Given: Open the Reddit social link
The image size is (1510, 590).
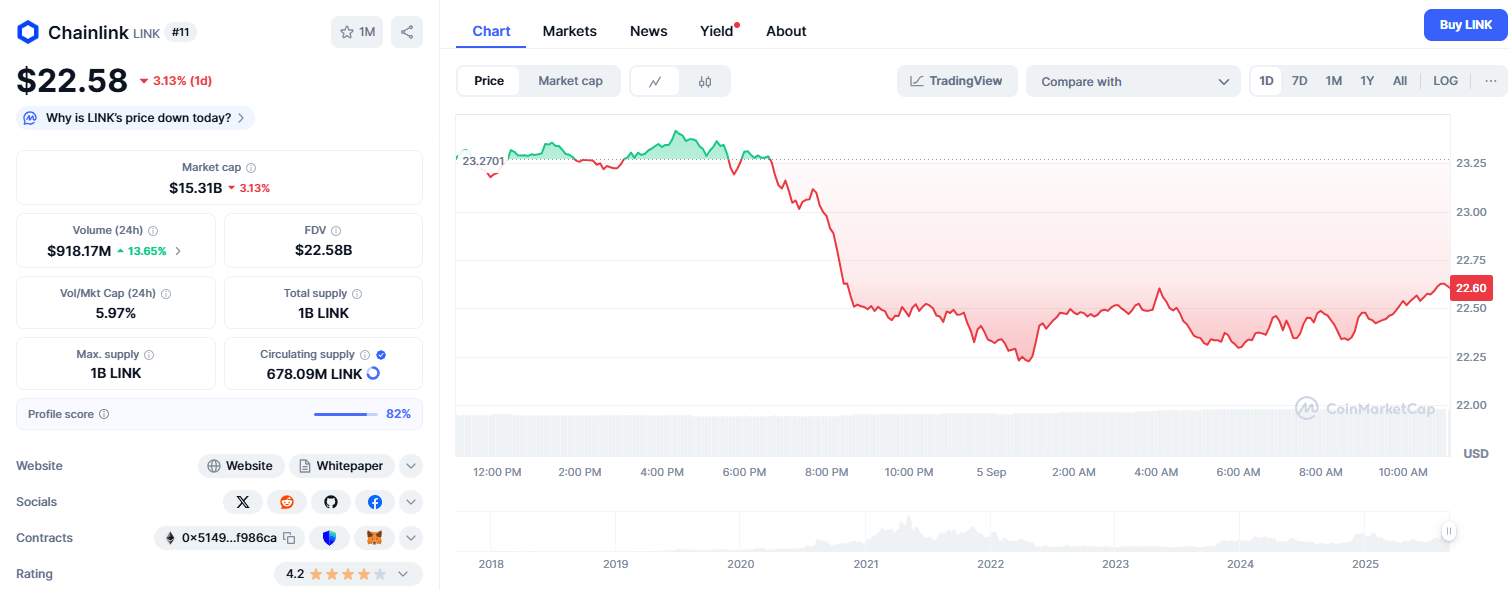Looking at the screenshot, I should tap(287, 502).
